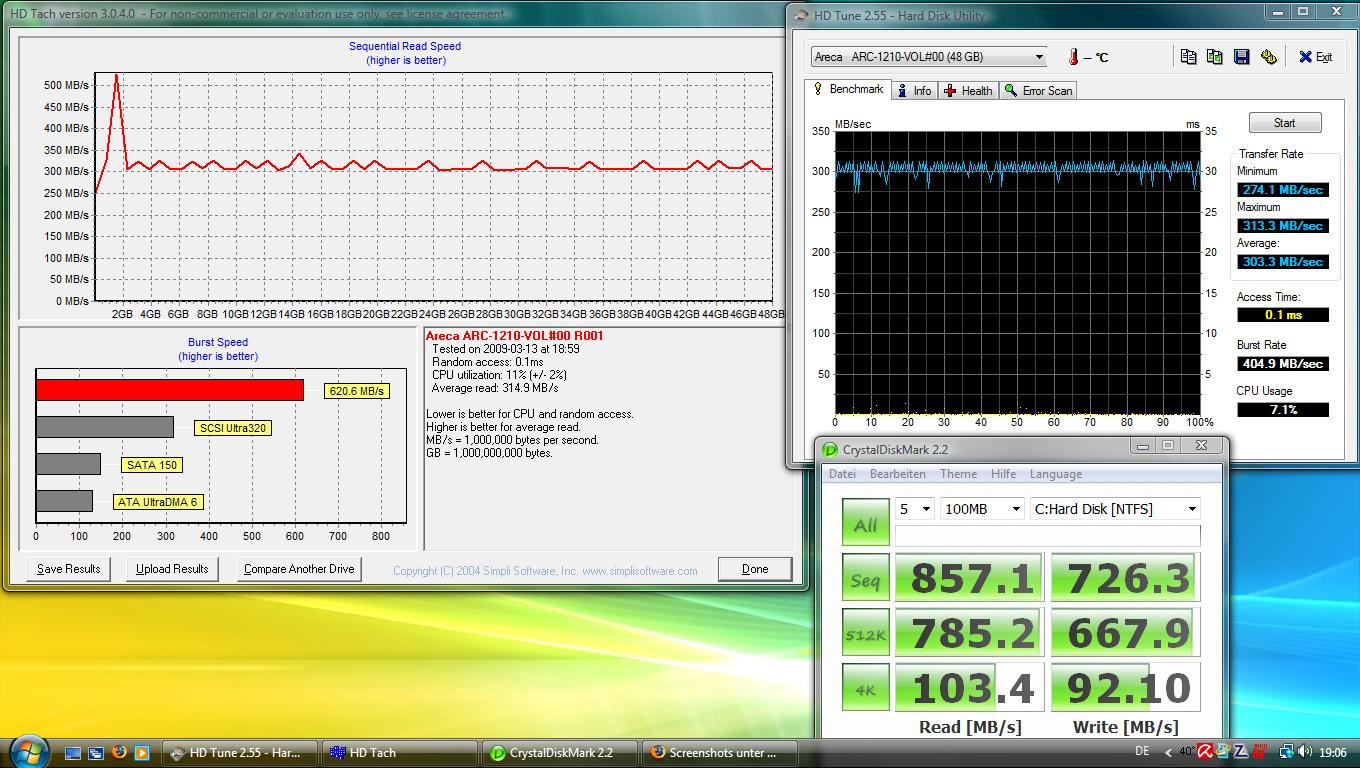Click the network connection tray icon
The image size is (1360, 768).
[1288, 752]
